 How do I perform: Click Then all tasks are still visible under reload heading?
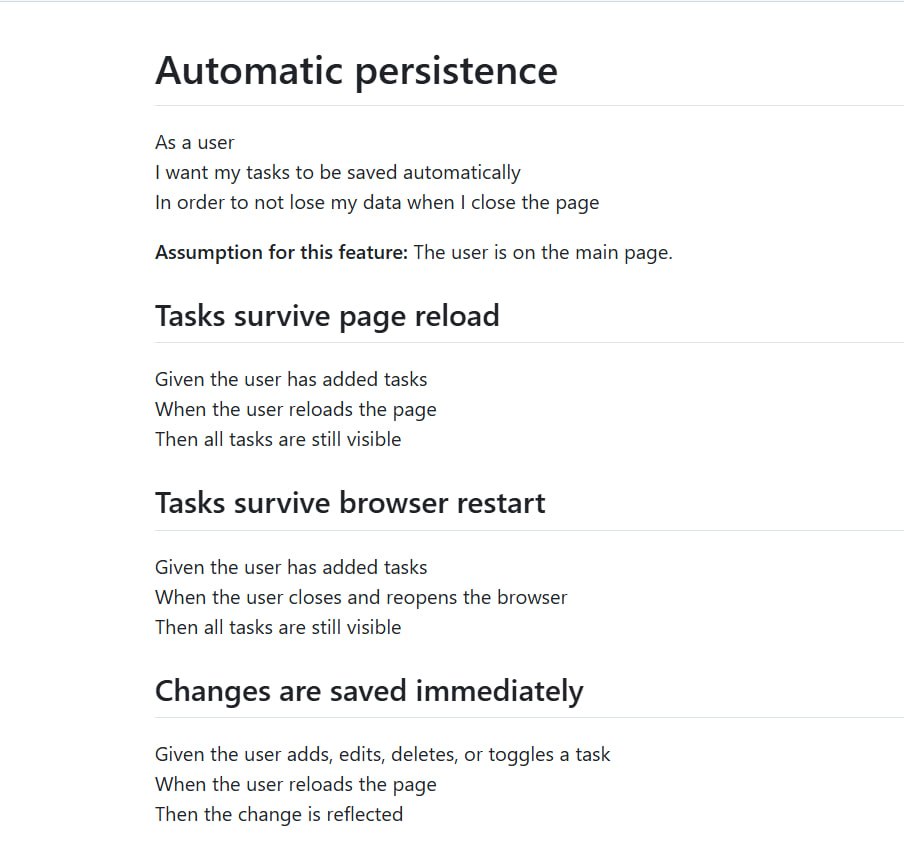pyautogui.click(x=278, y=439)
